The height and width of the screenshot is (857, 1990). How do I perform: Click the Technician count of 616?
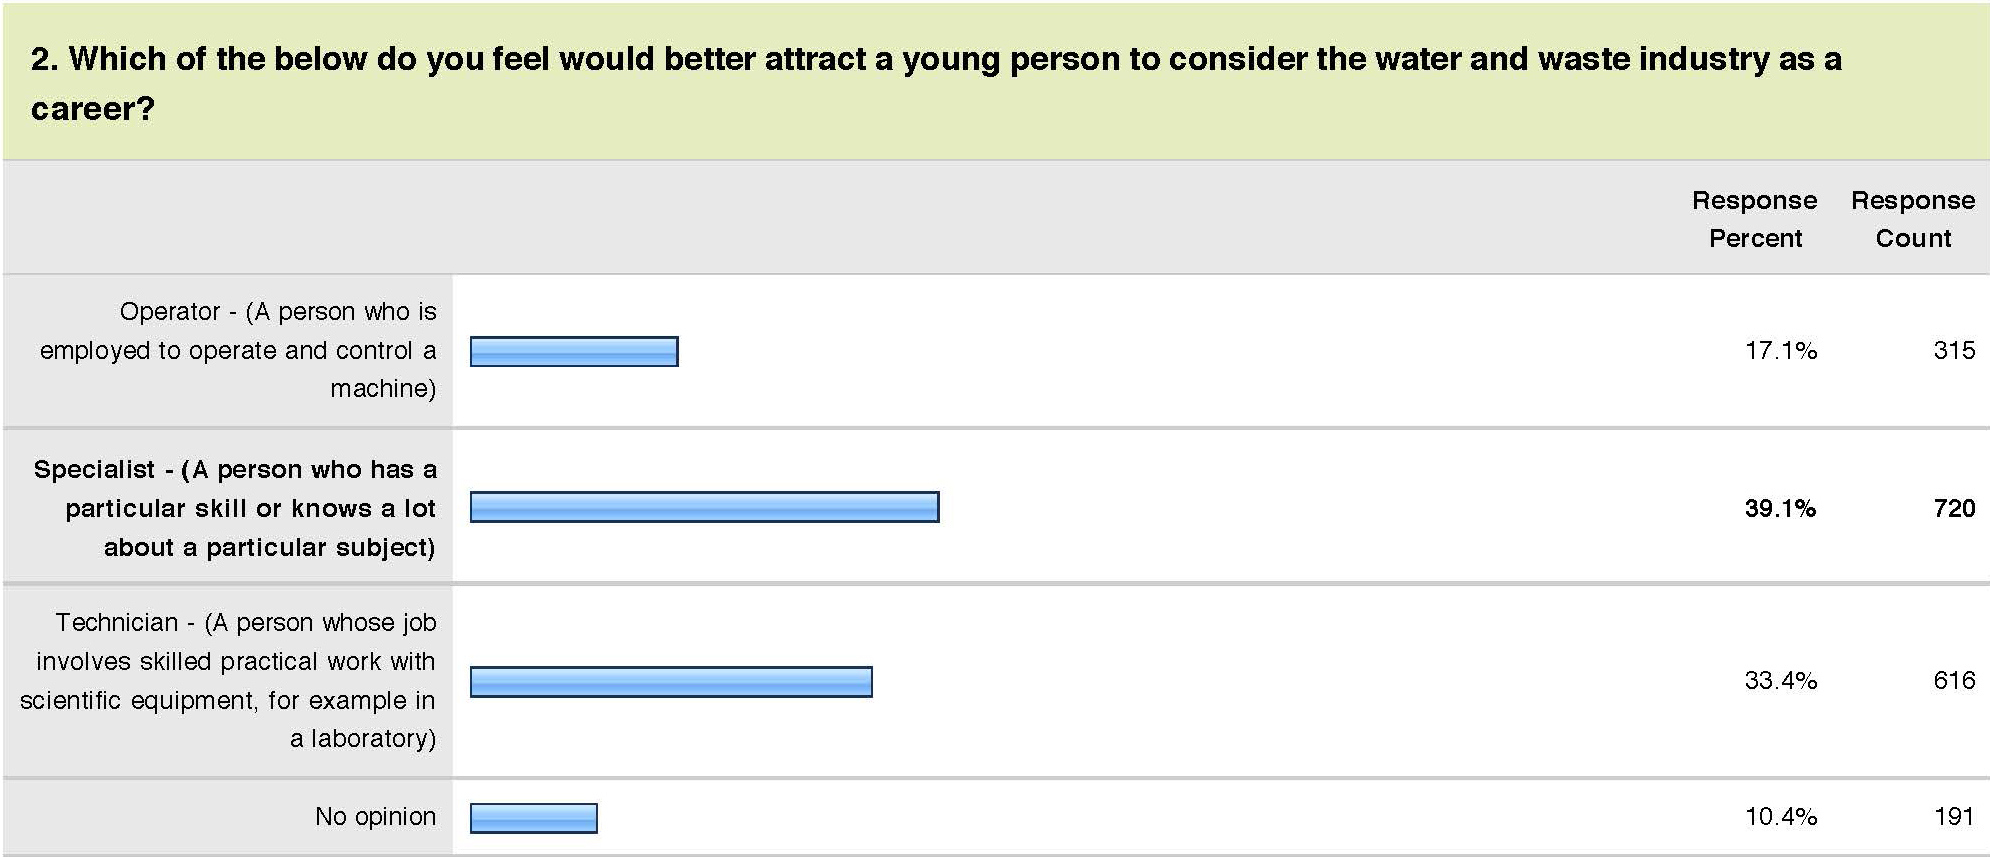[x=1953, y=681]
